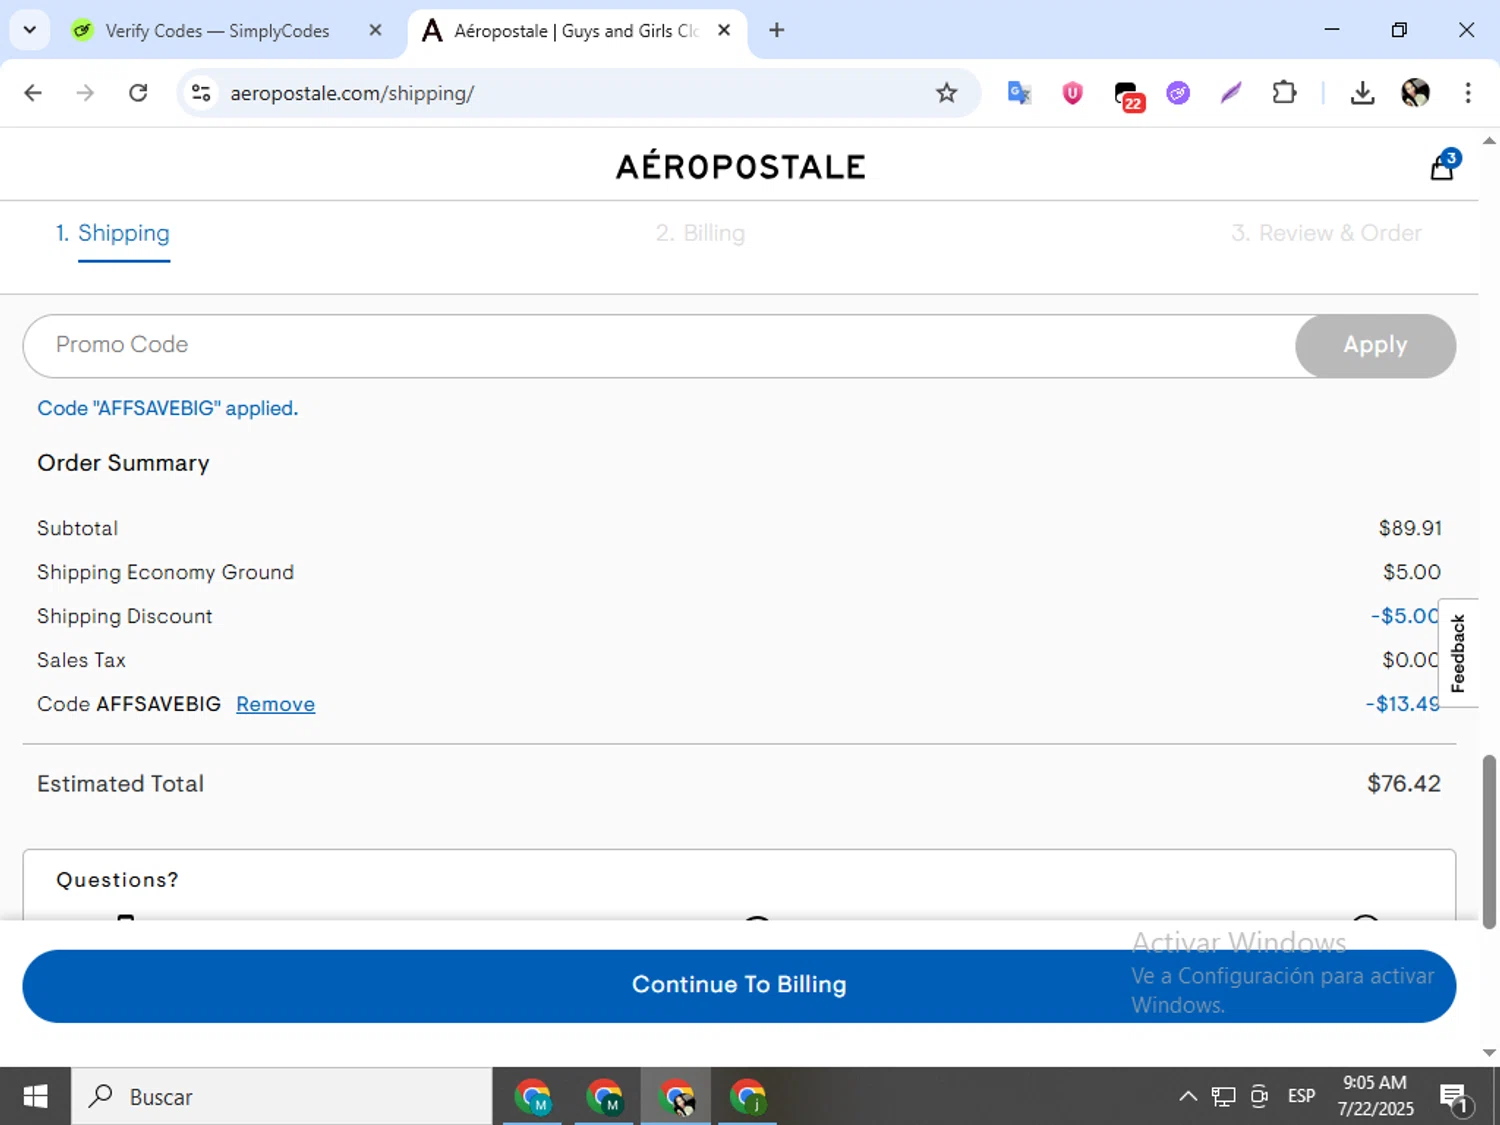The image size is (1500, 1125).
Task: Show hidden system tray icons
Action: (1187, 1097)
